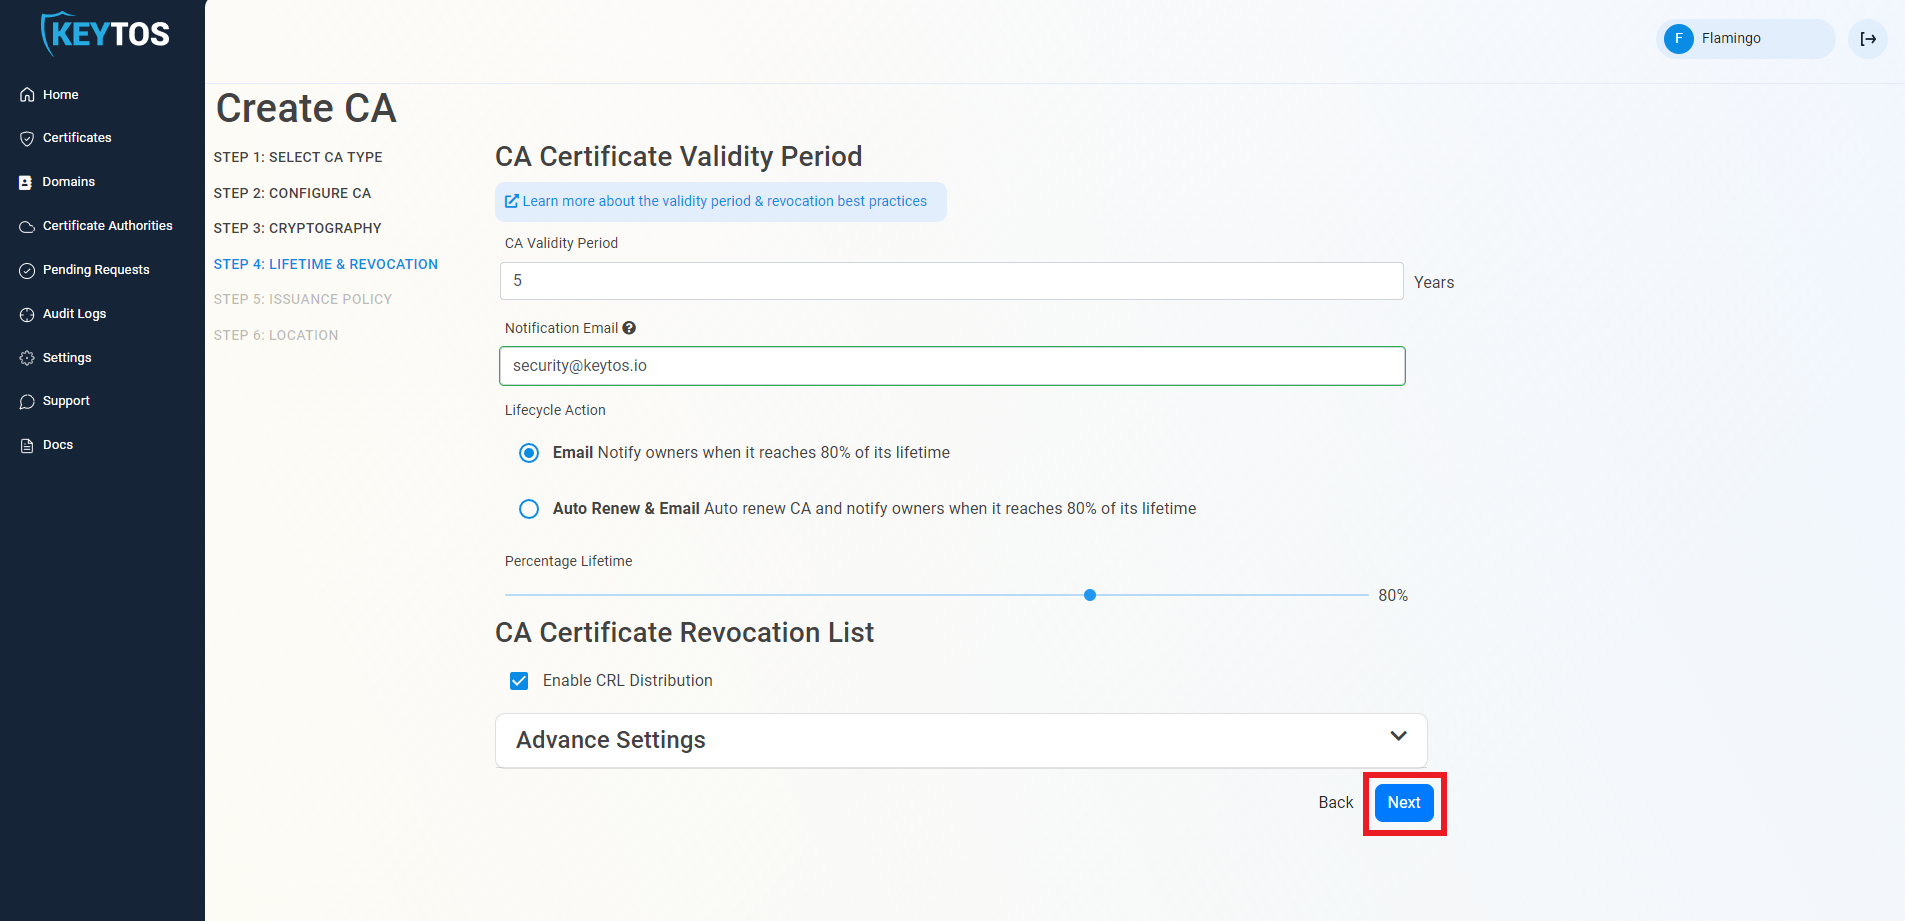Click the Certificate Authorities cloud icon
This screenshot has width=1905, height=921.
click(x=27, y=226)
